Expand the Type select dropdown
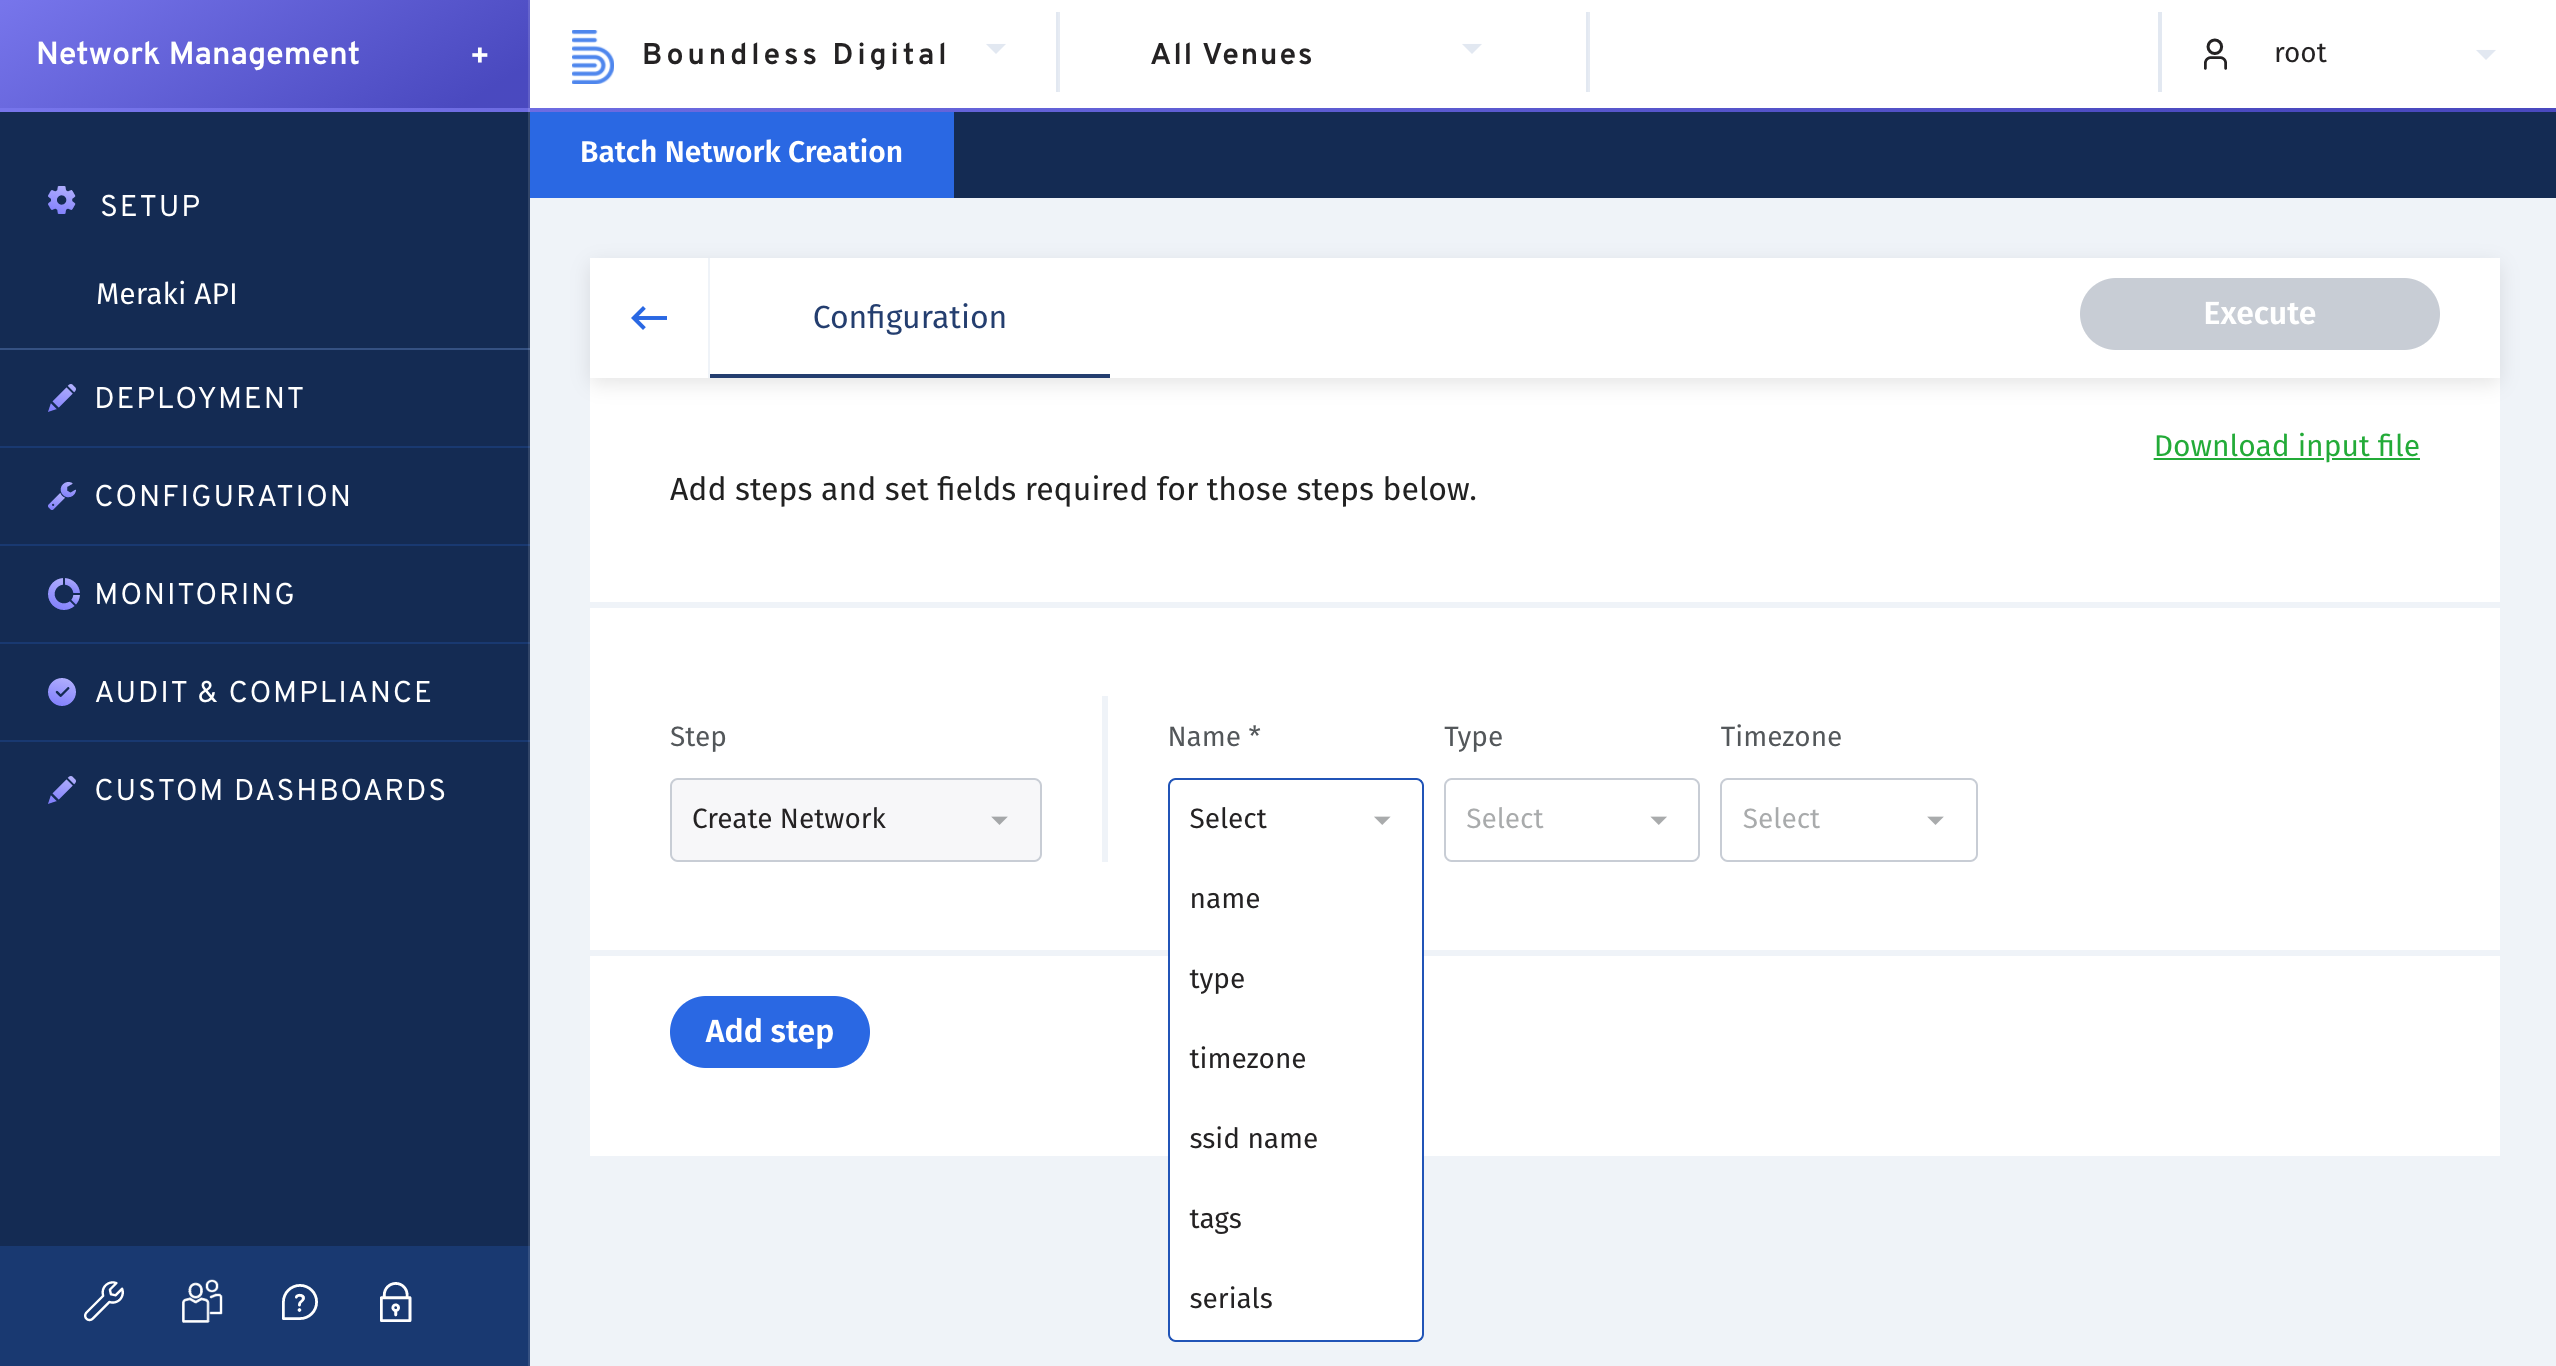 click(x=1570, y=819)
